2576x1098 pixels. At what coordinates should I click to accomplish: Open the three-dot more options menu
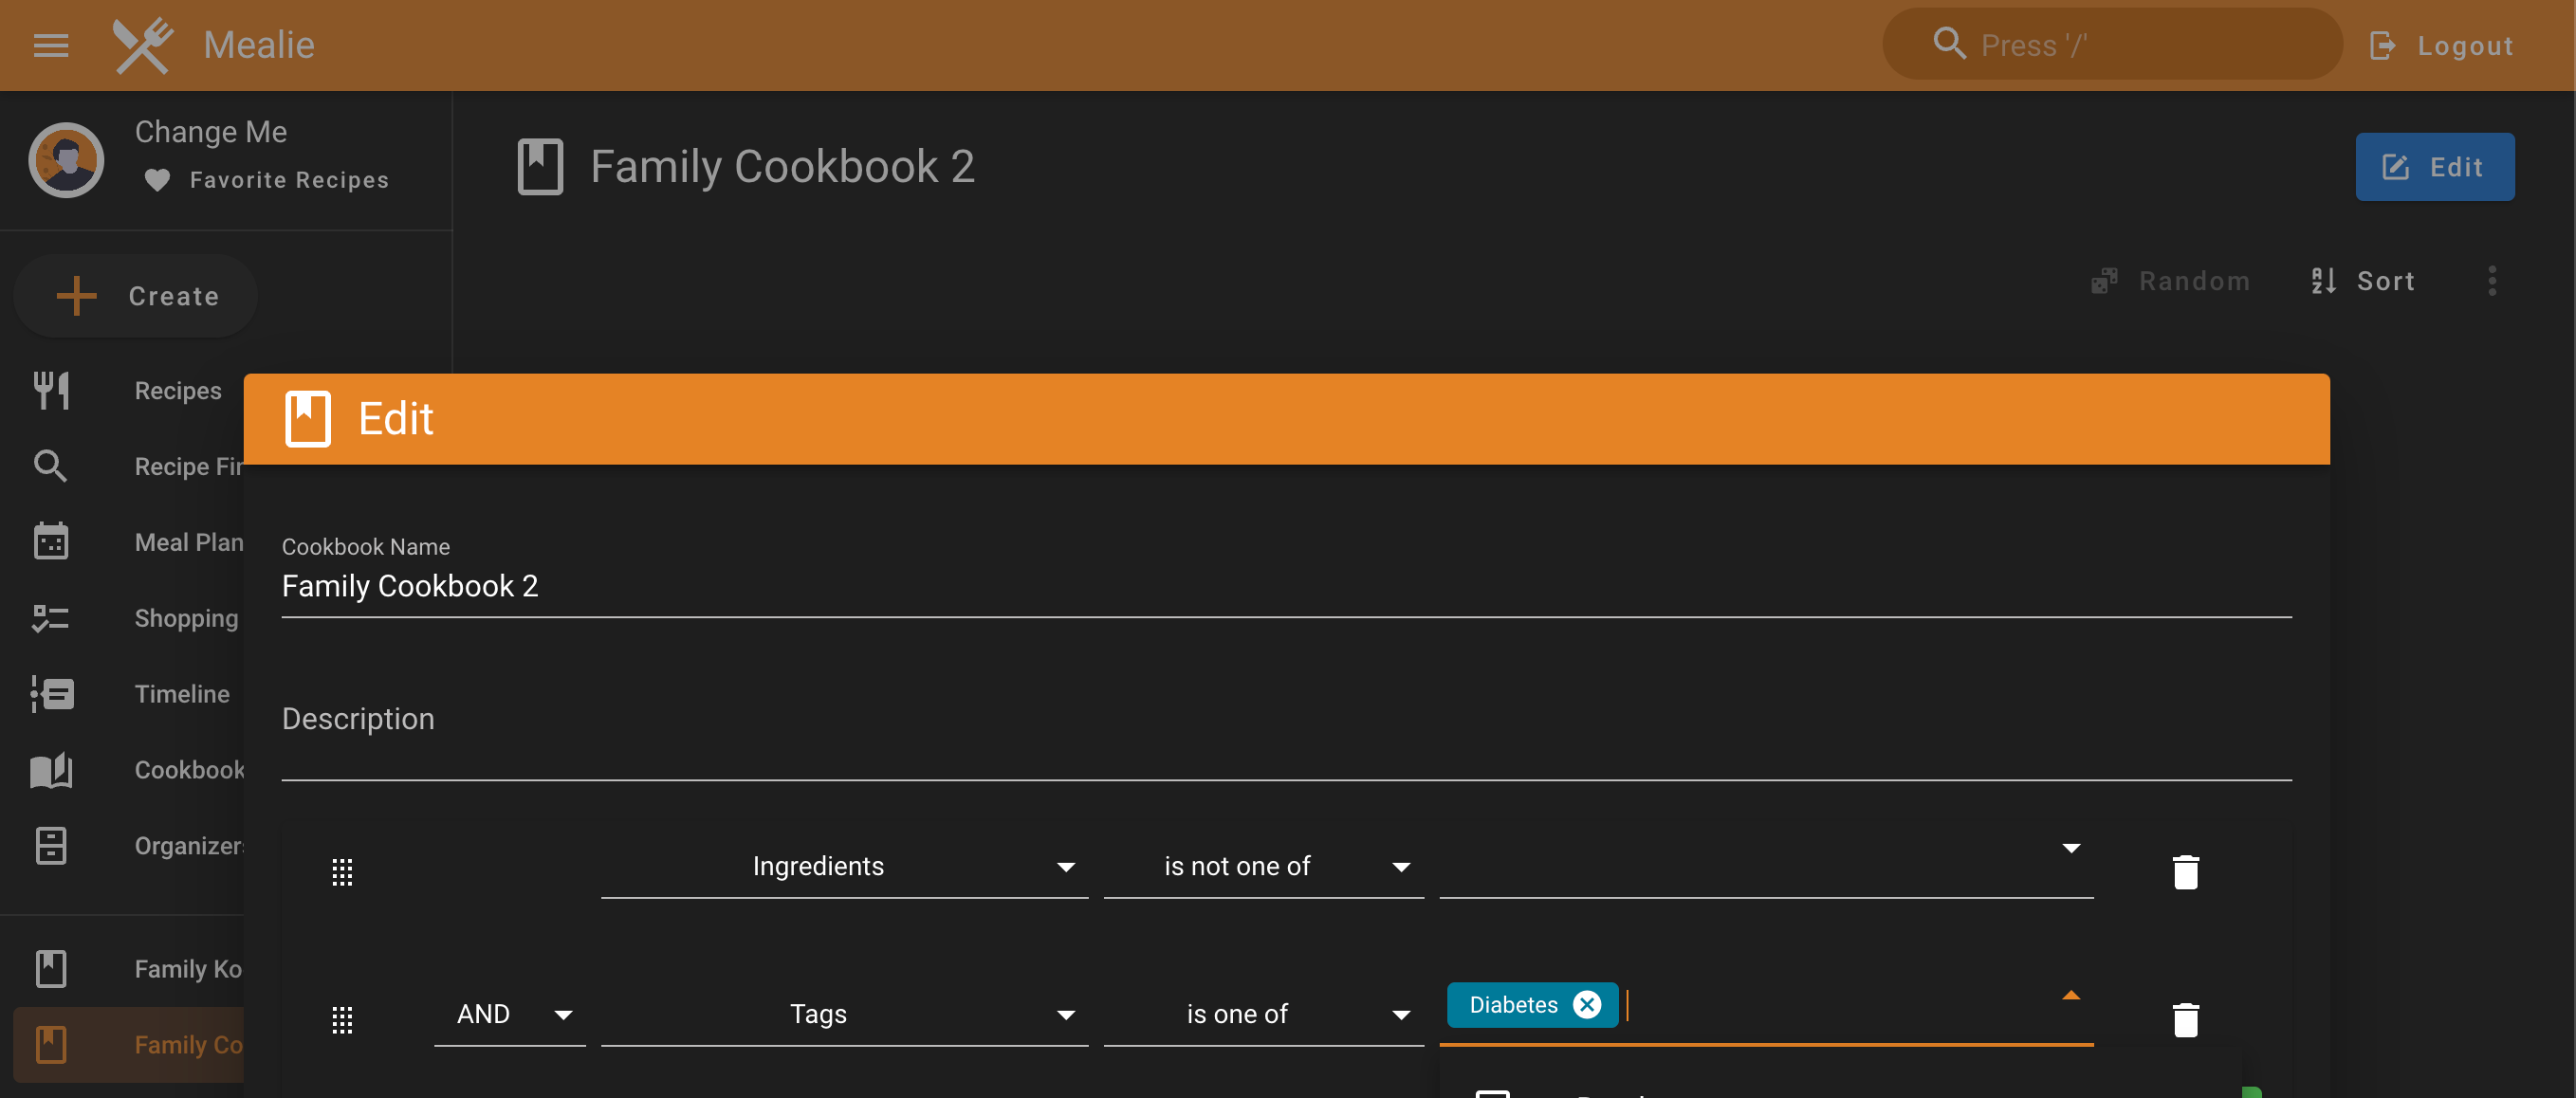point(2492,281)
